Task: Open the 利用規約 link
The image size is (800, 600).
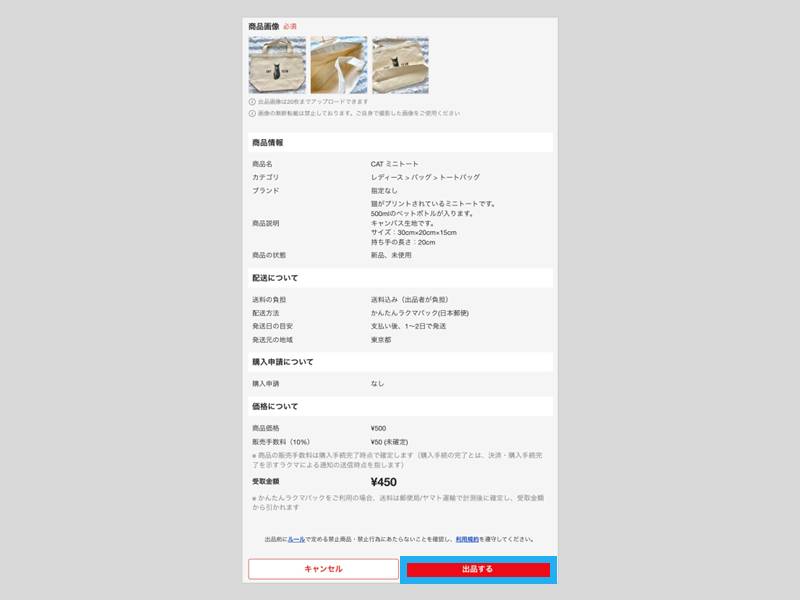Action: coord(467,539)
